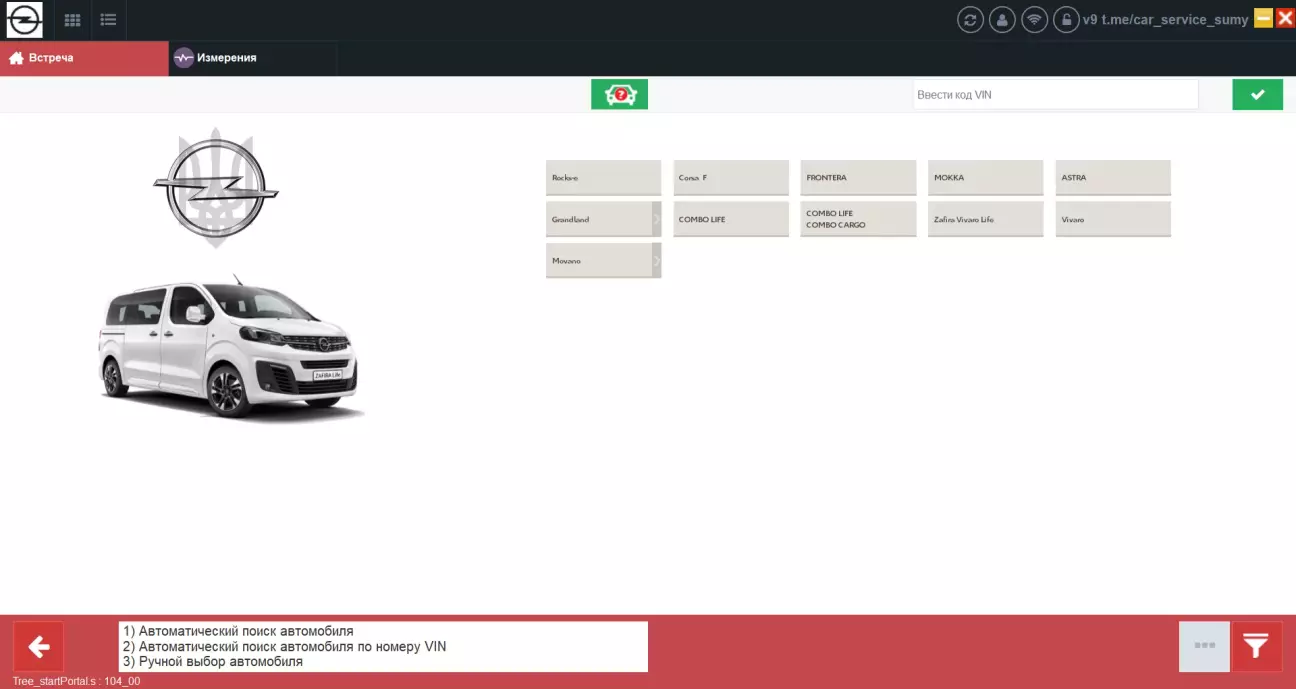Expand the Grandland model chevron
The width and height of the screenshot is (1296, 689).
(x=657, y=219)
